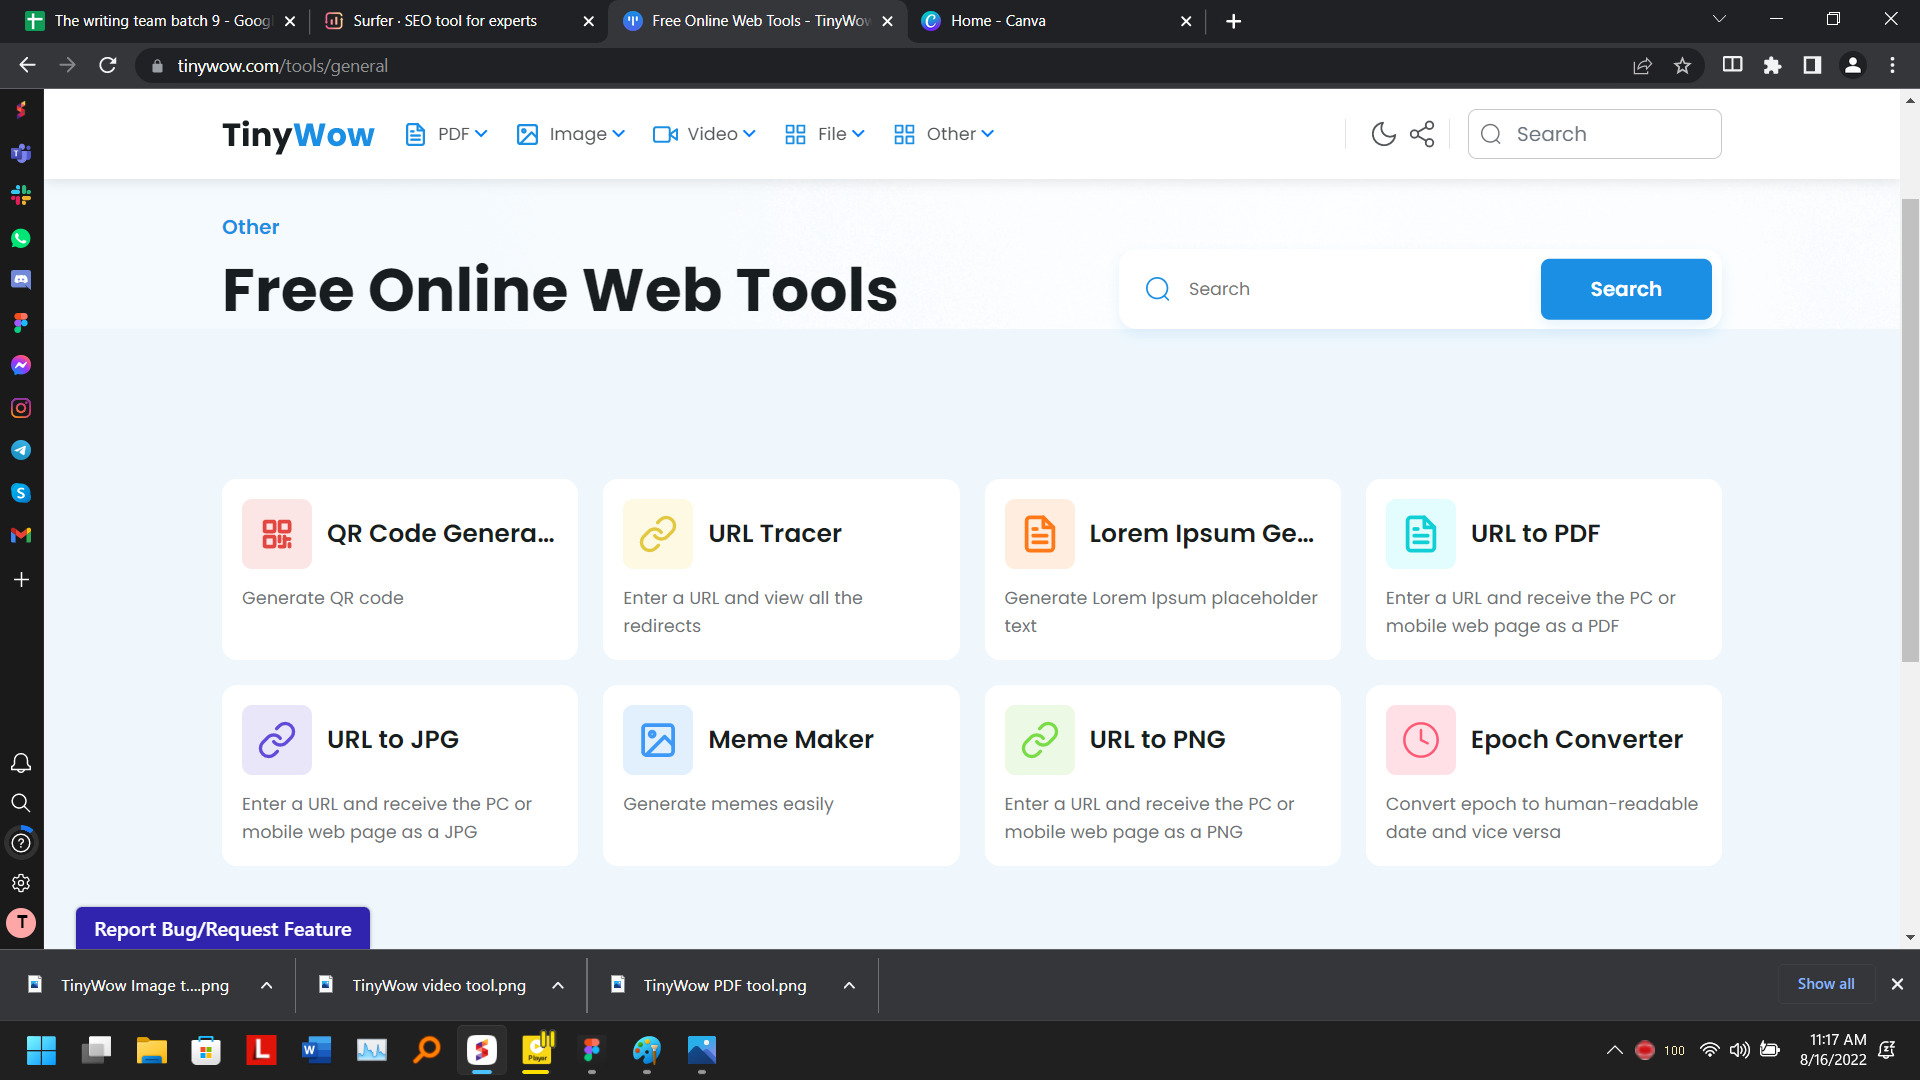Click the TinyWow logo

tap(298, 134)
